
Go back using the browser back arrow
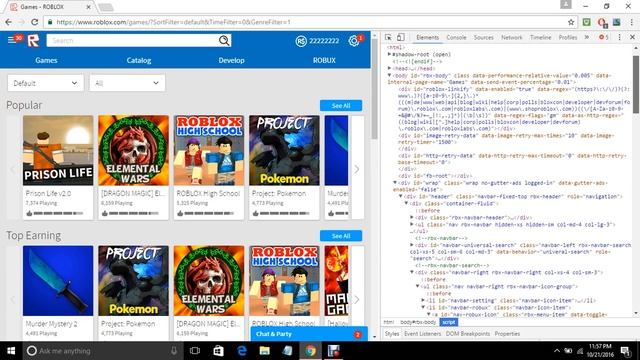(x=9, y=22)
